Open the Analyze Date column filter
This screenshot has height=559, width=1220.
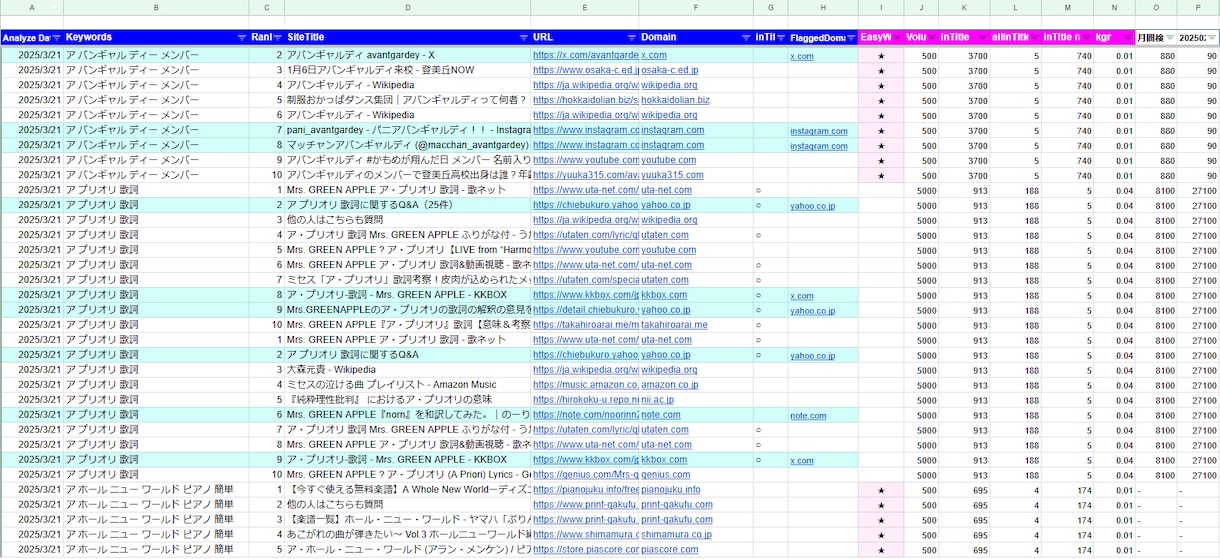(57, 38)
